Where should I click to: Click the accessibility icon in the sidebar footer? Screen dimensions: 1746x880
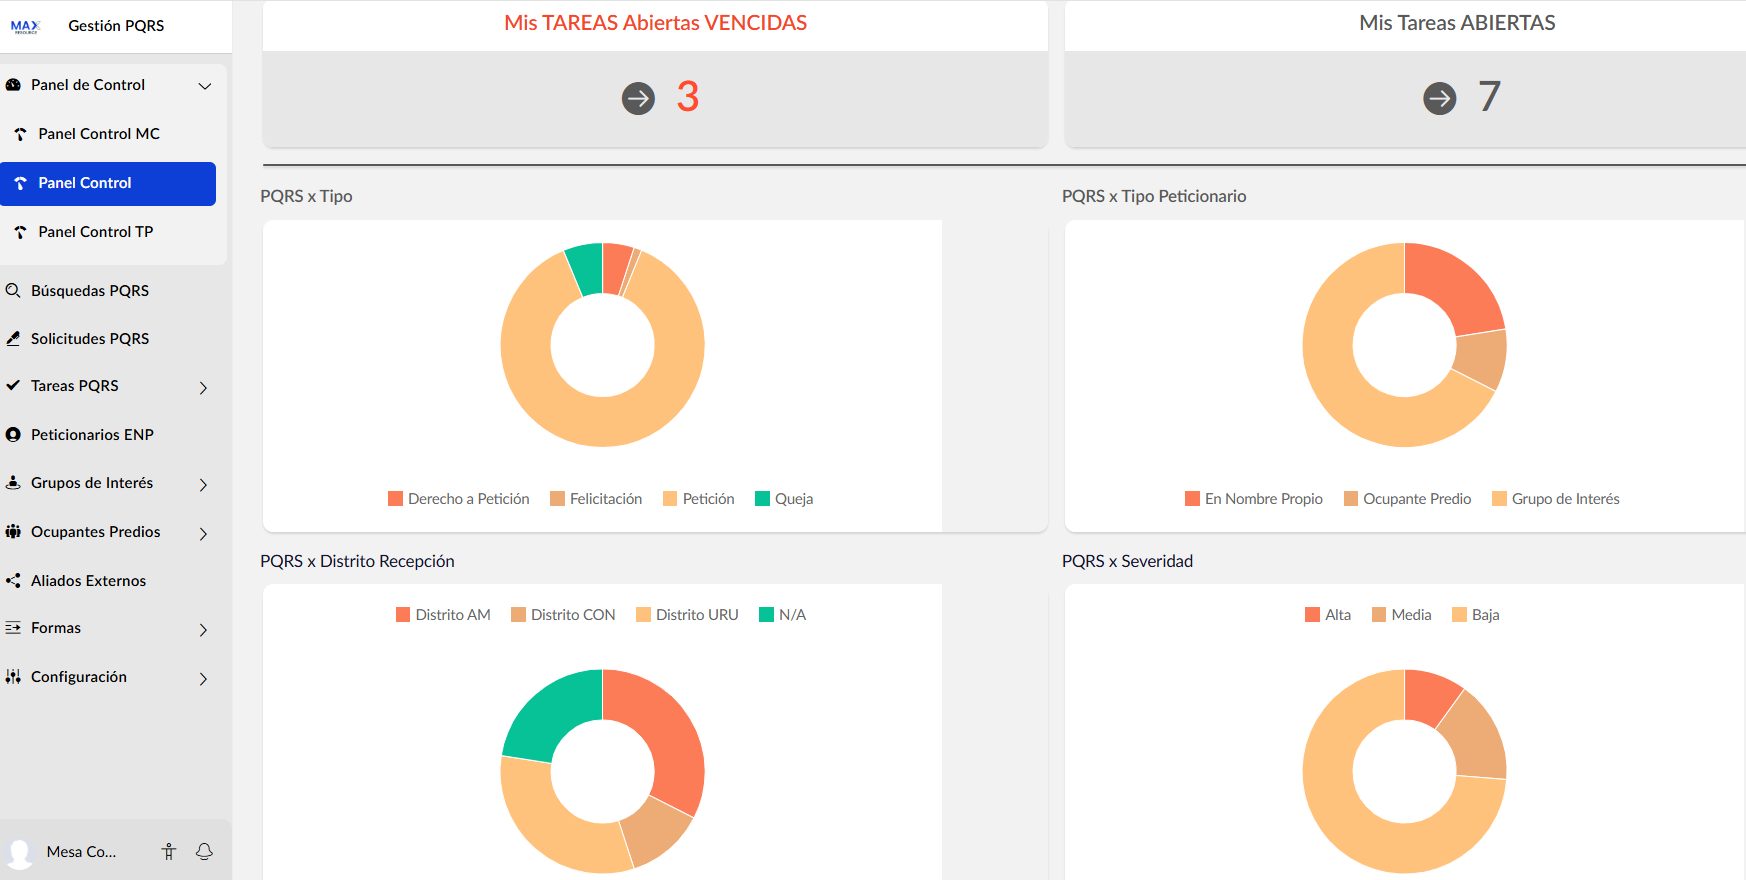(169, 851)
